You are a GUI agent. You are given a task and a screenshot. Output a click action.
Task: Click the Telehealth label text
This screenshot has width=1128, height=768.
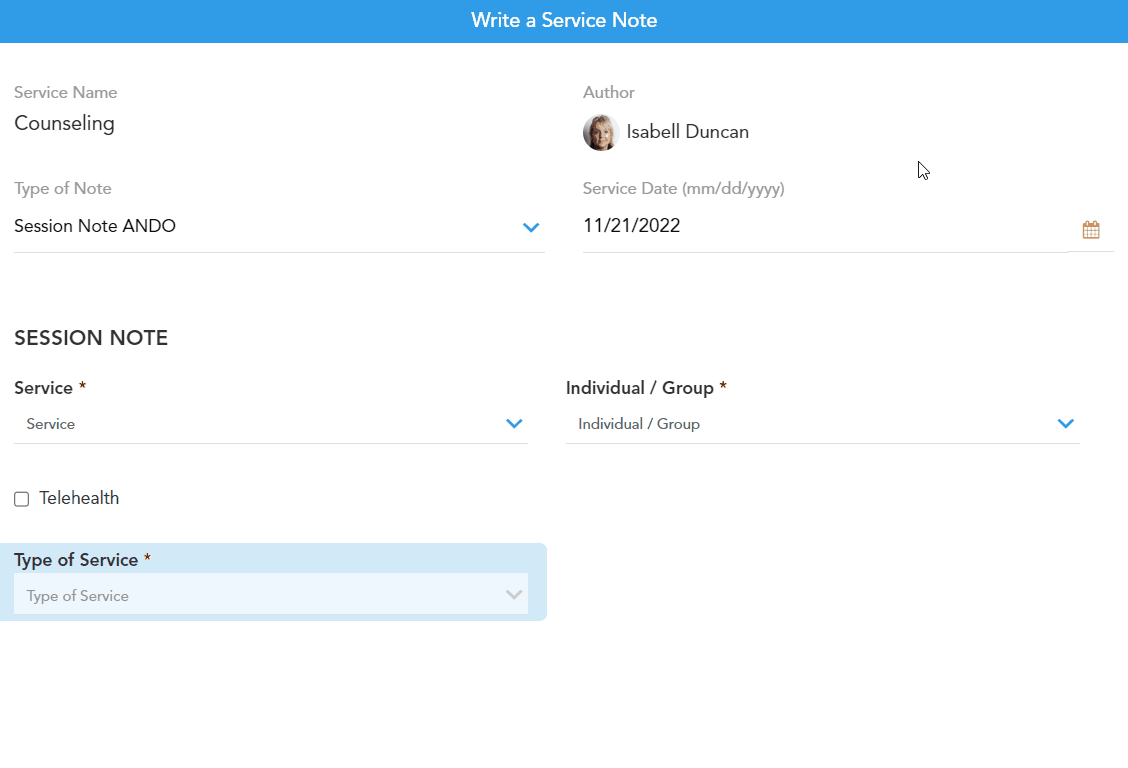click(x=79, y=498)
